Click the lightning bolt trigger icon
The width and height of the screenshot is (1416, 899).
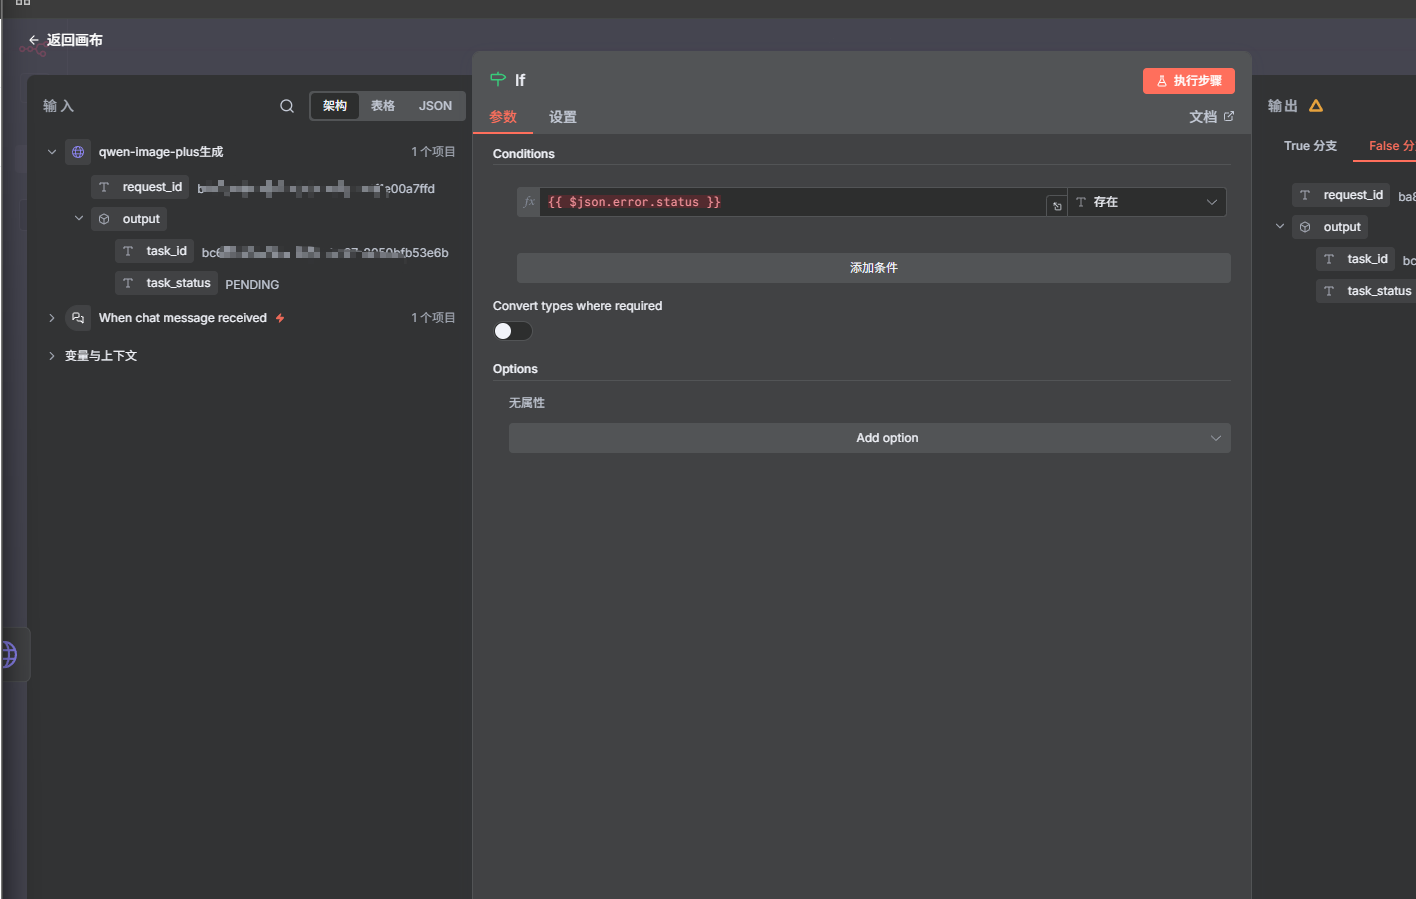click(280, 318)
